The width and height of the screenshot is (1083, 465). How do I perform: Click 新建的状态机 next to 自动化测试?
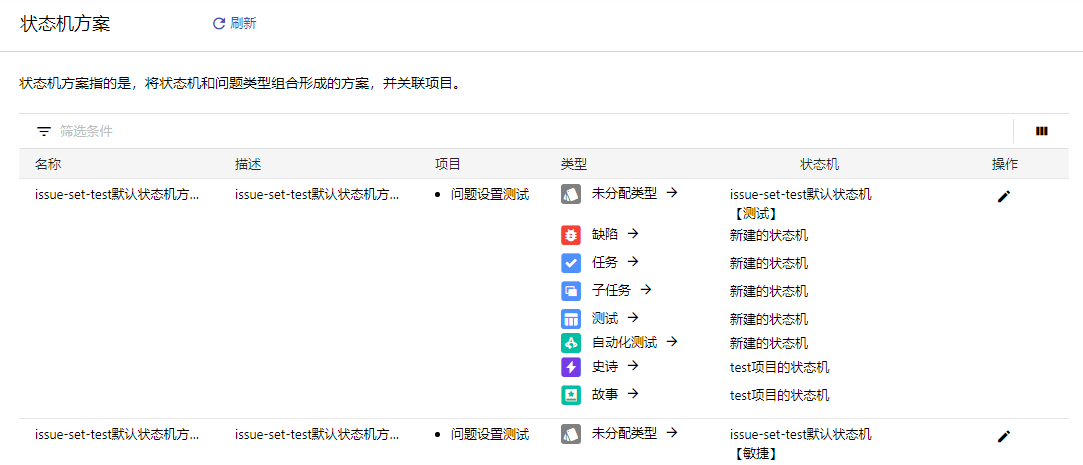pyautogui.click(x=769, y=343)
